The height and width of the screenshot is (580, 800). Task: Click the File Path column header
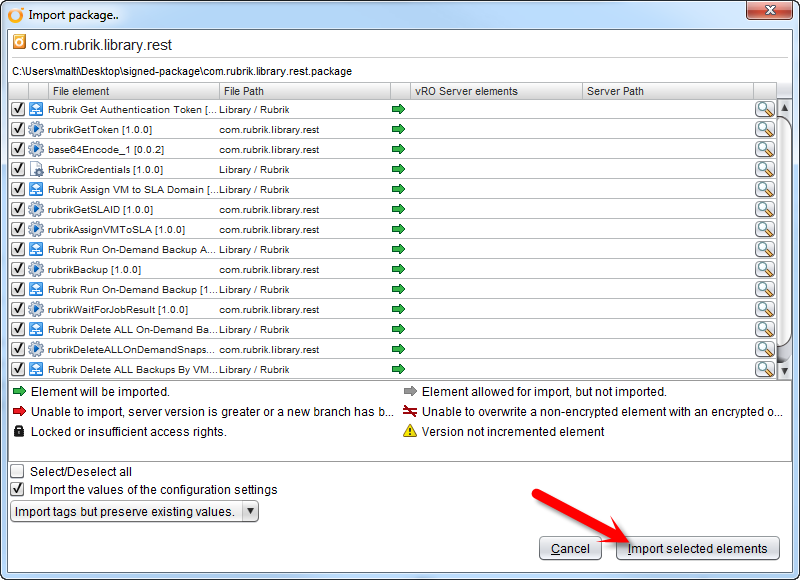[305, 91]
